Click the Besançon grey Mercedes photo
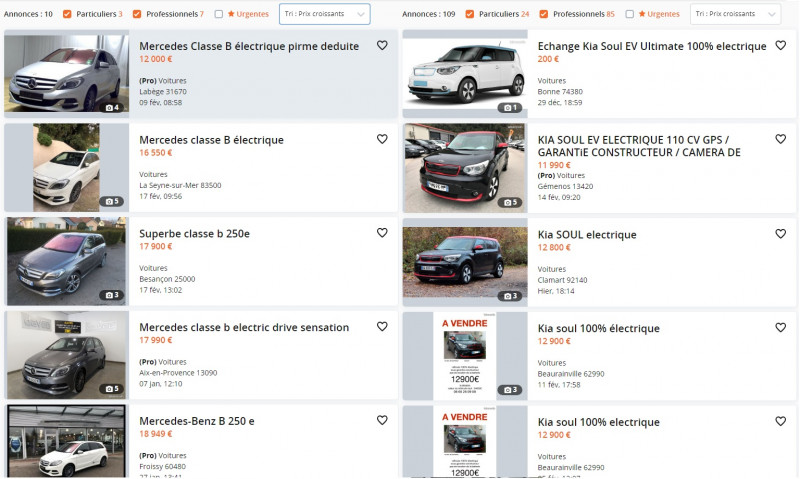This screenshot has height=479, width=800. [66, 261]
